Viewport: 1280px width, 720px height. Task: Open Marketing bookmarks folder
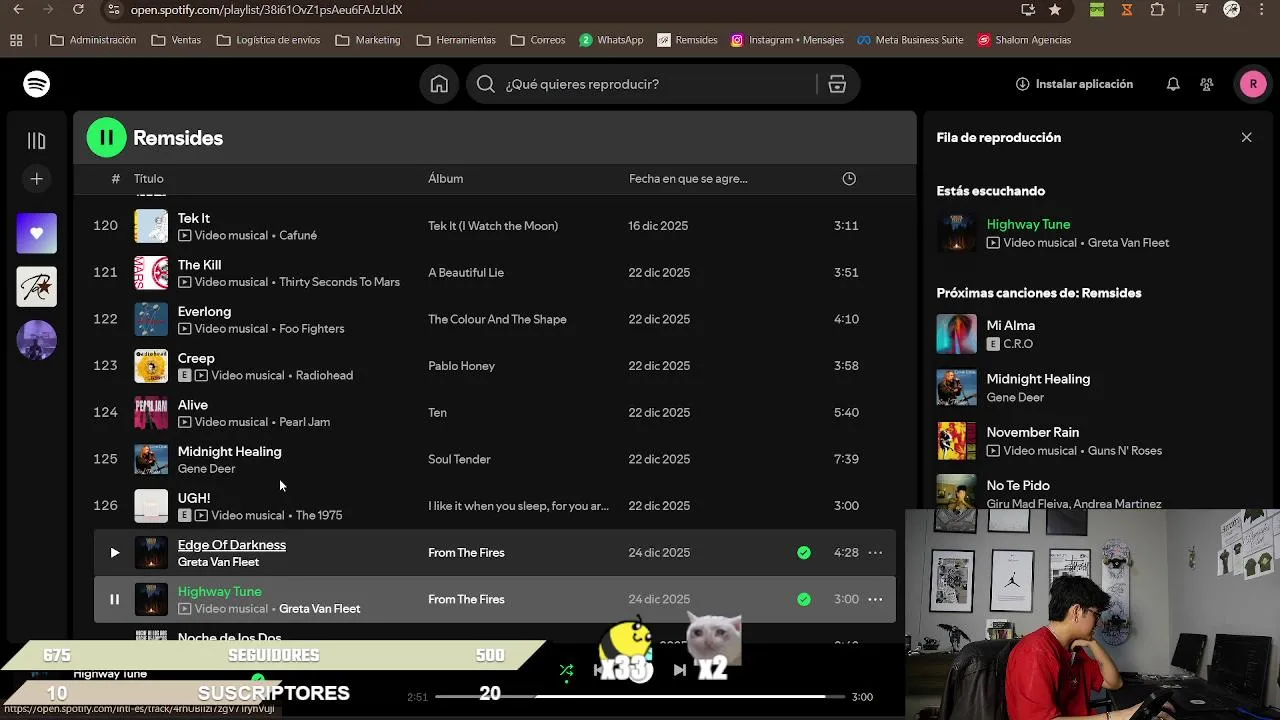[x=368, y=40]
